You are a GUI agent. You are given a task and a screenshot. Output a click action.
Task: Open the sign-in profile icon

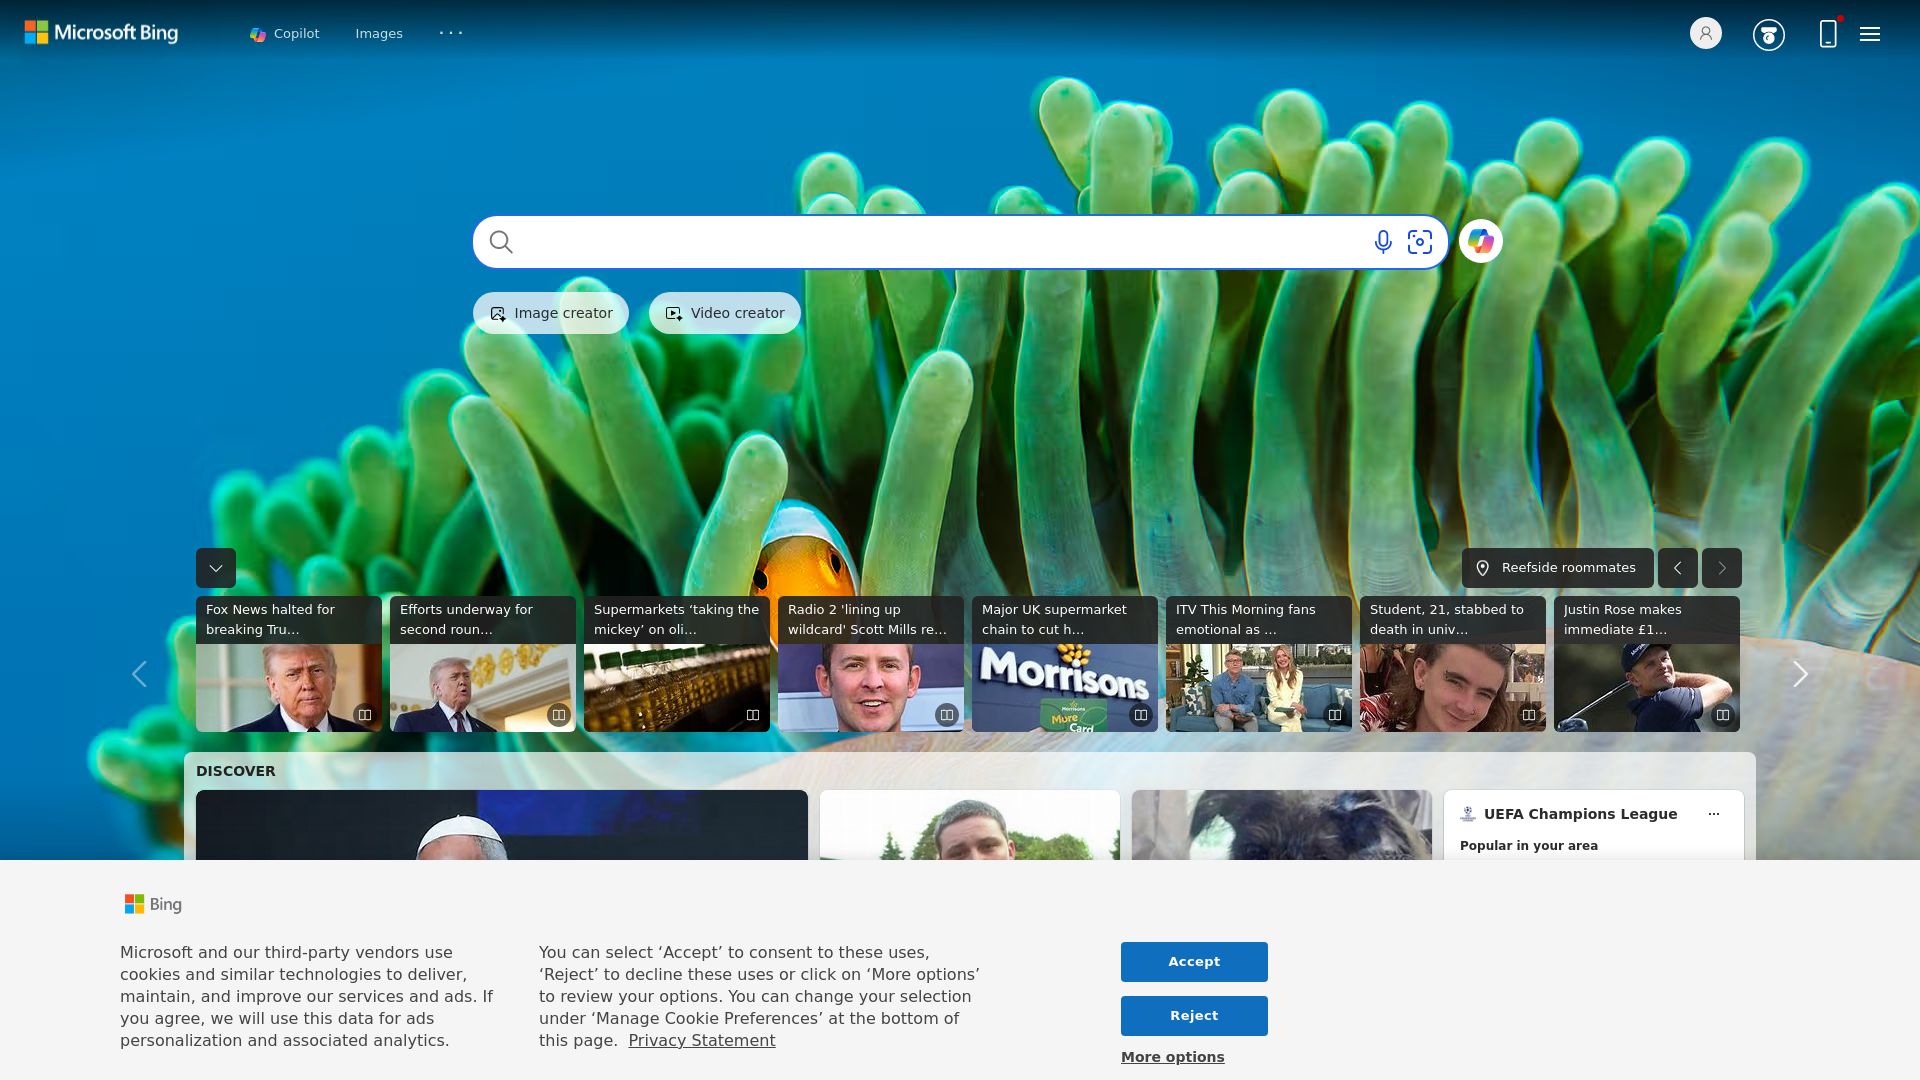coord(1704,33)
